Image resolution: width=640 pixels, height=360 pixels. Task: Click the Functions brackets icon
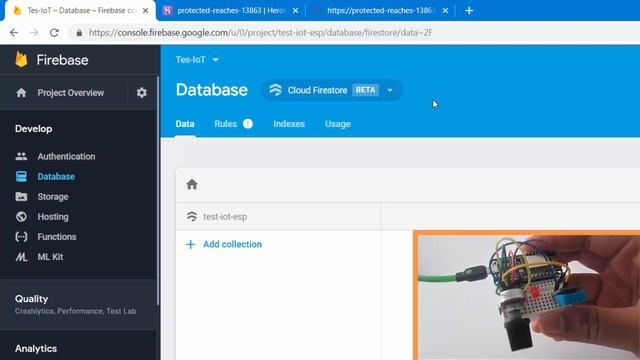tap(21, 237)
